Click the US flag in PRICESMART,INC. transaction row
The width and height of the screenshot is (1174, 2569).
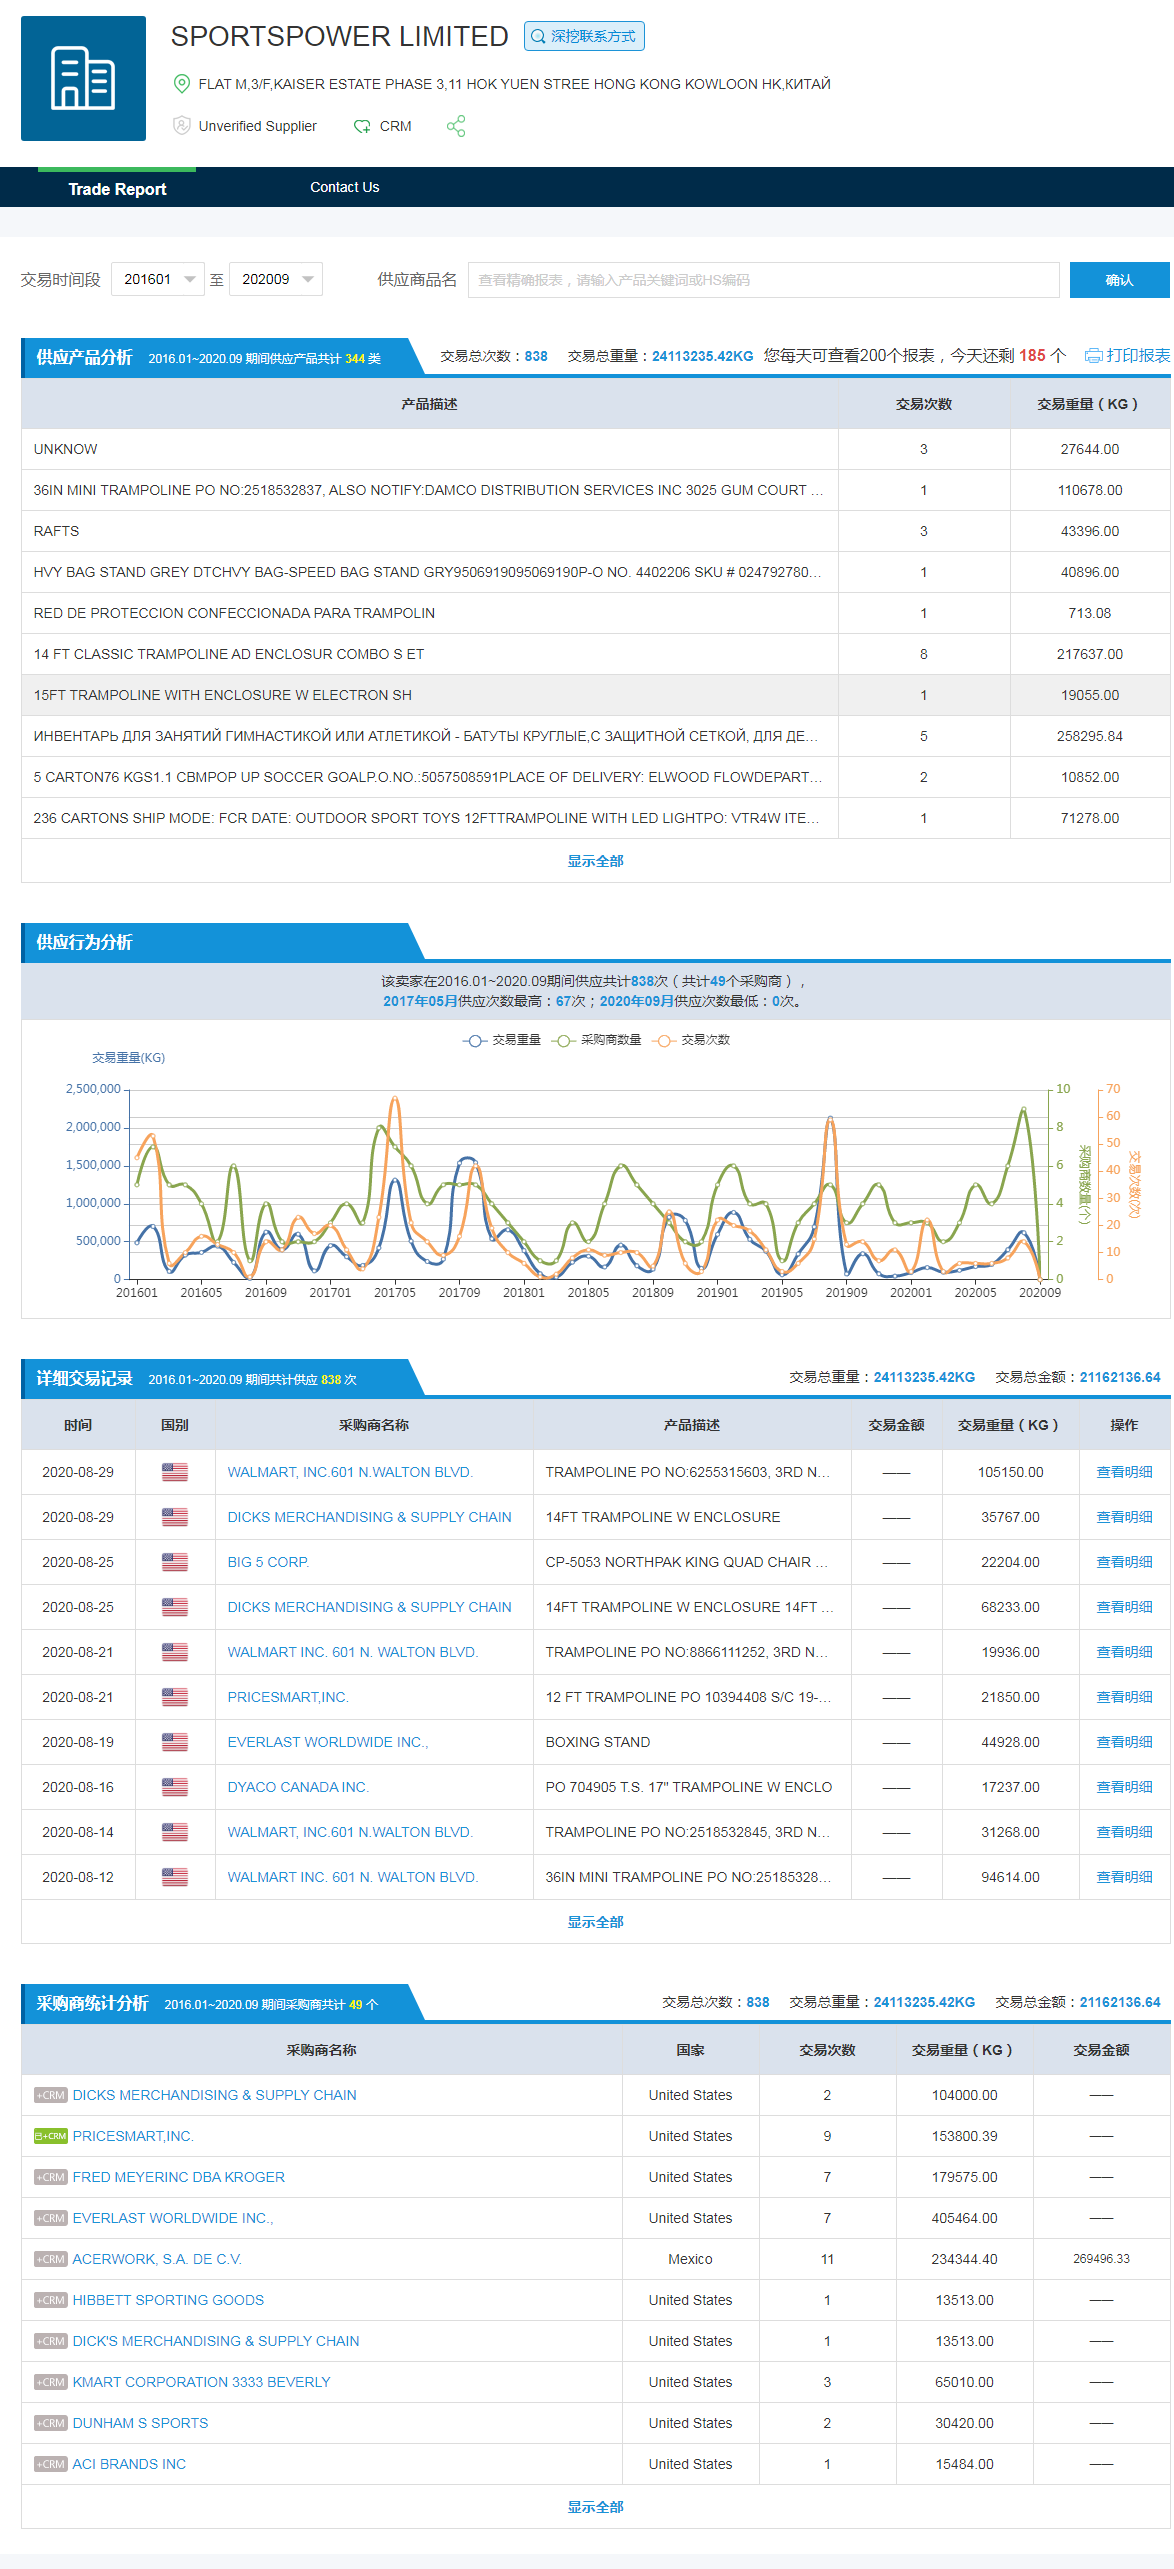pos(175,1697)
